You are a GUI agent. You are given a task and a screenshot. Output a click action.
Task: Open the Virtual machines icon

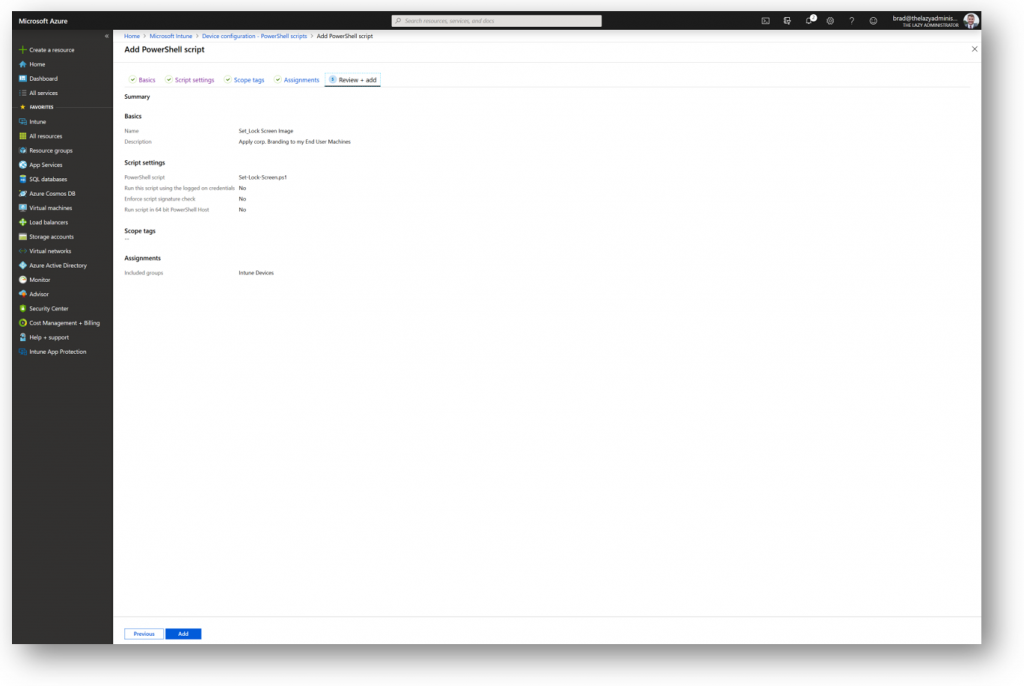coord(23,208)
